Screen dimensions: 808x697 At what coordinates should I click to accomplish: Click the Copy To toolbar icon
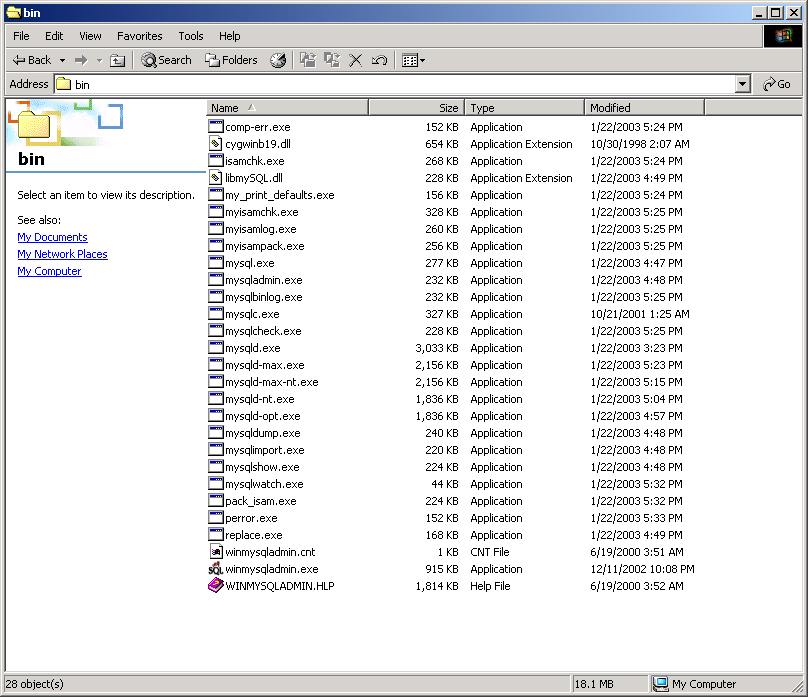[331, 60]
